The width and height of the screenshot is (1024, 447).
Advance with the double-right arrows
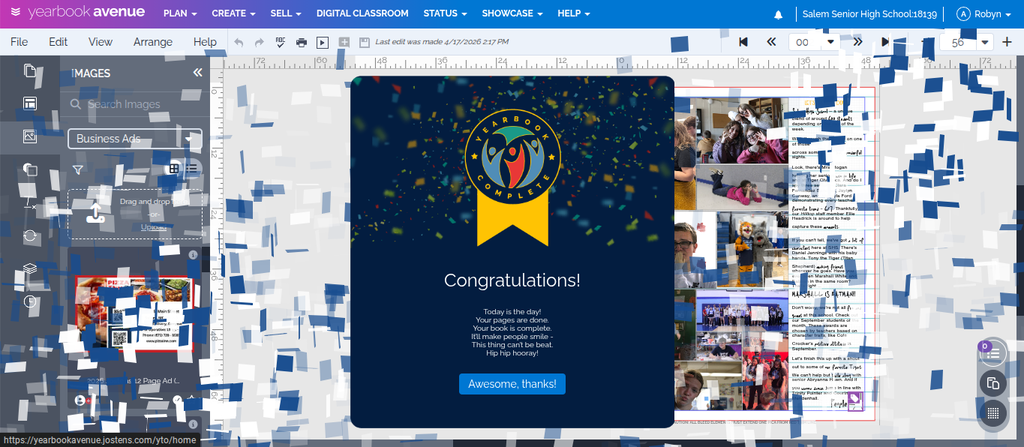857,42
